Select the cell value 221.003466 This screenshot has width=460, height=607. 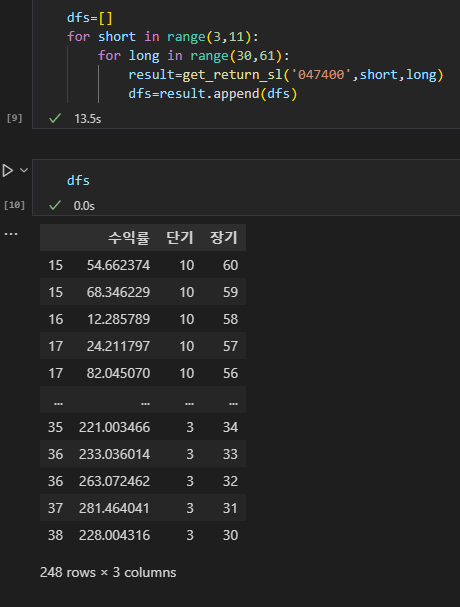pyautogui.click(x=114, y=427)
